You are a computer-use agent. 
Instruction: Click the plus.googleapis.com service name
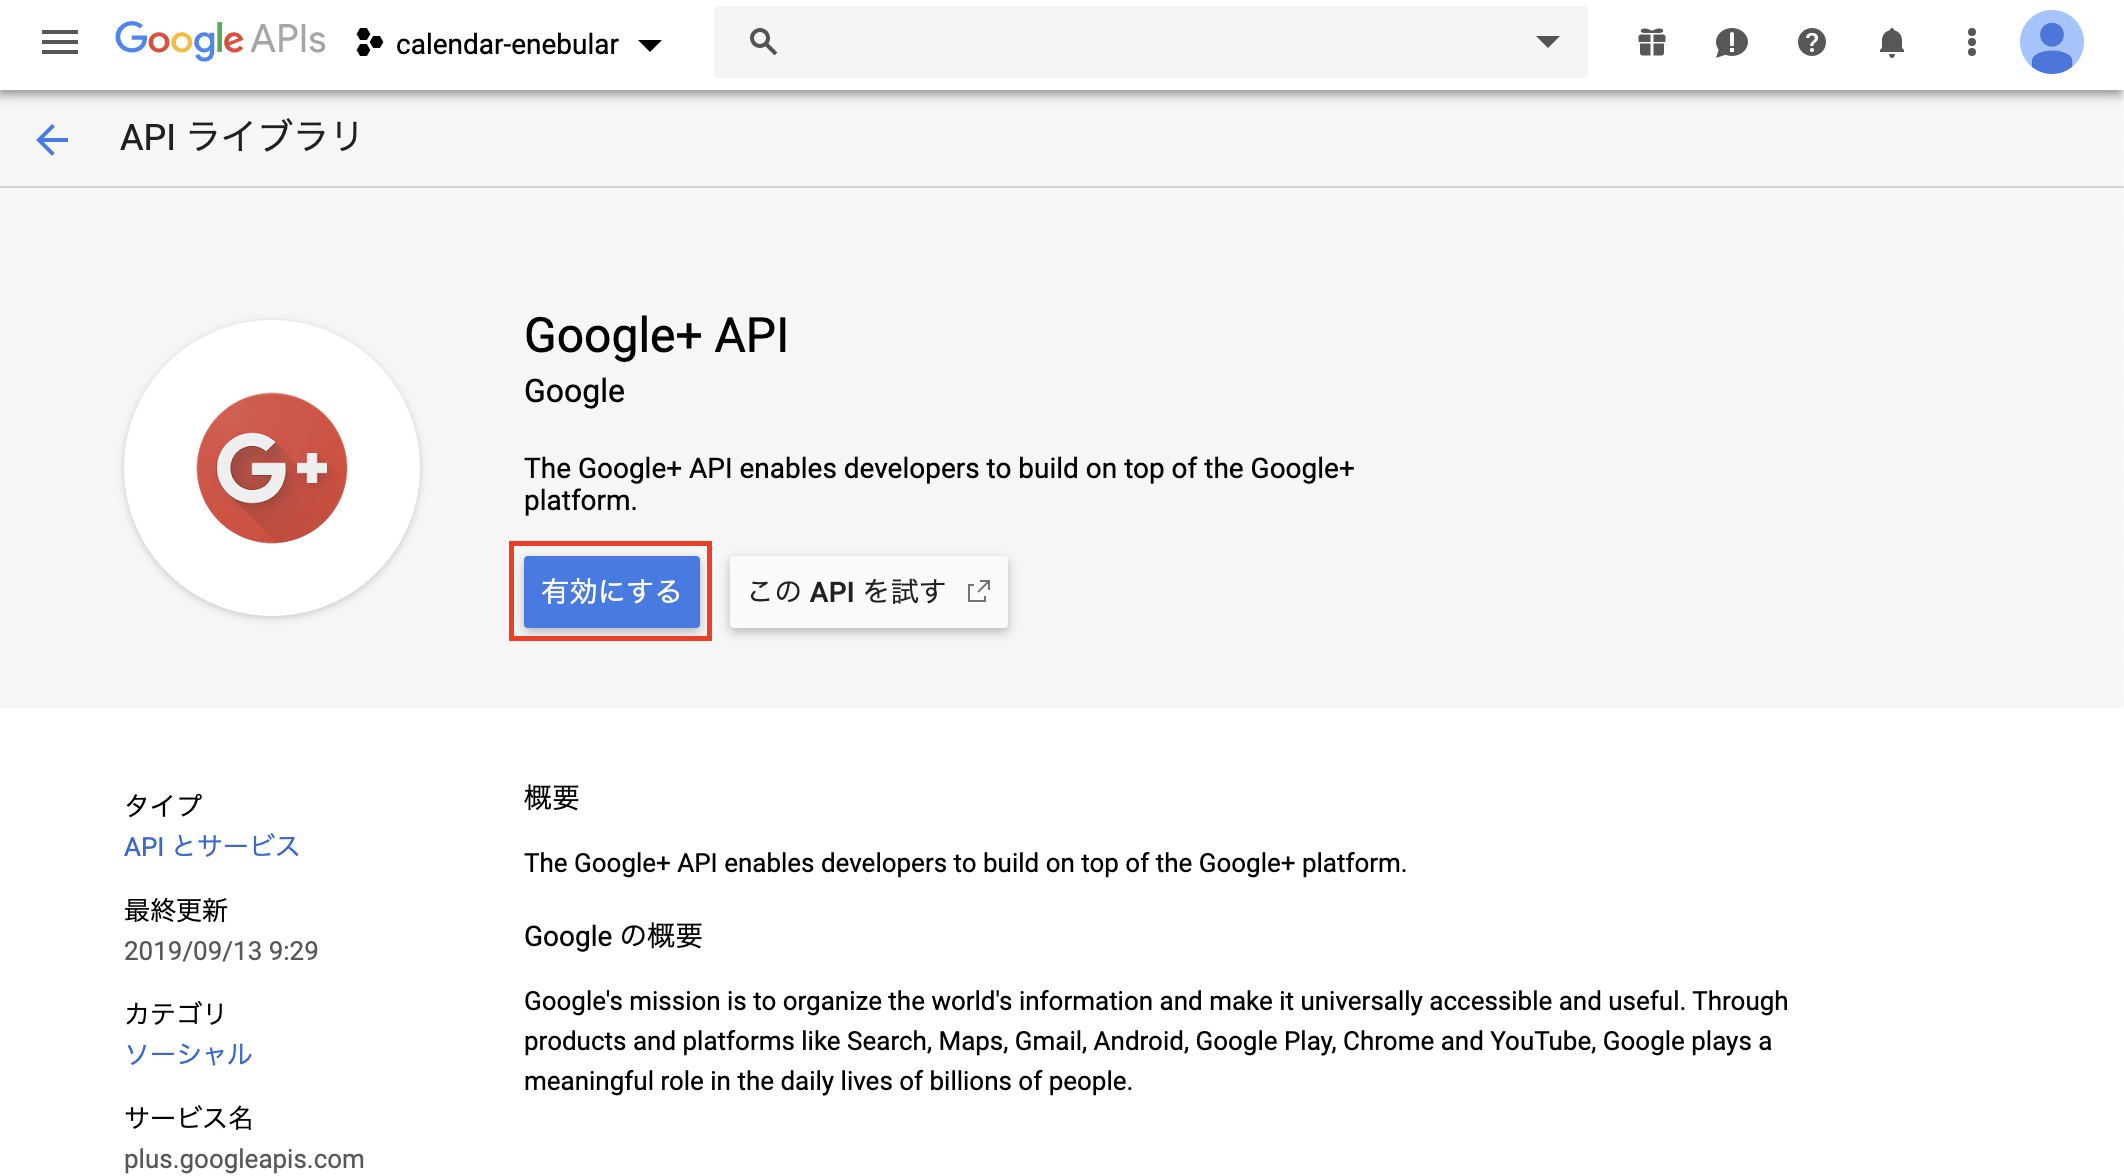point(244,1159)
